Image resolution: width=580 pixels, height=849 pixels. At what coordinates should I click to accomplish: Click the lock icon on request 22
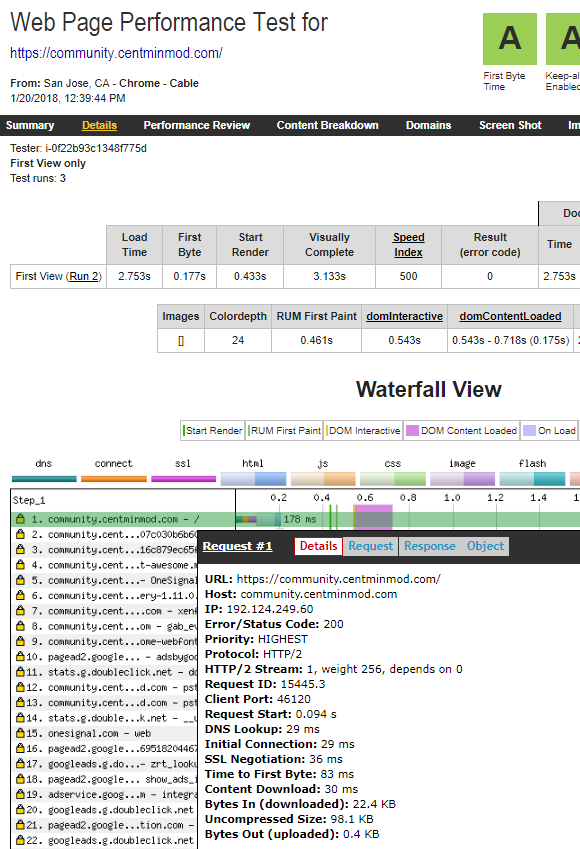click(20, 840)
